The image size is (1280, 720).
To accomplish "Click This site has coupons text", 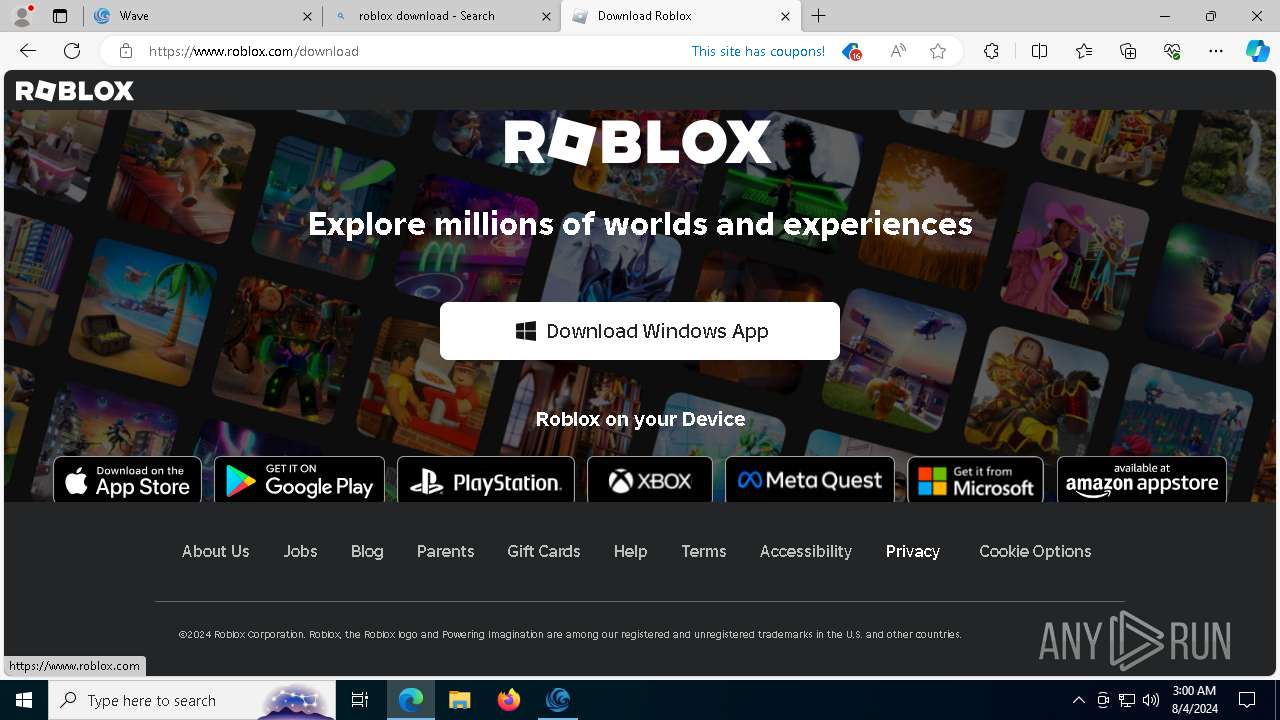I will (758, 51).
